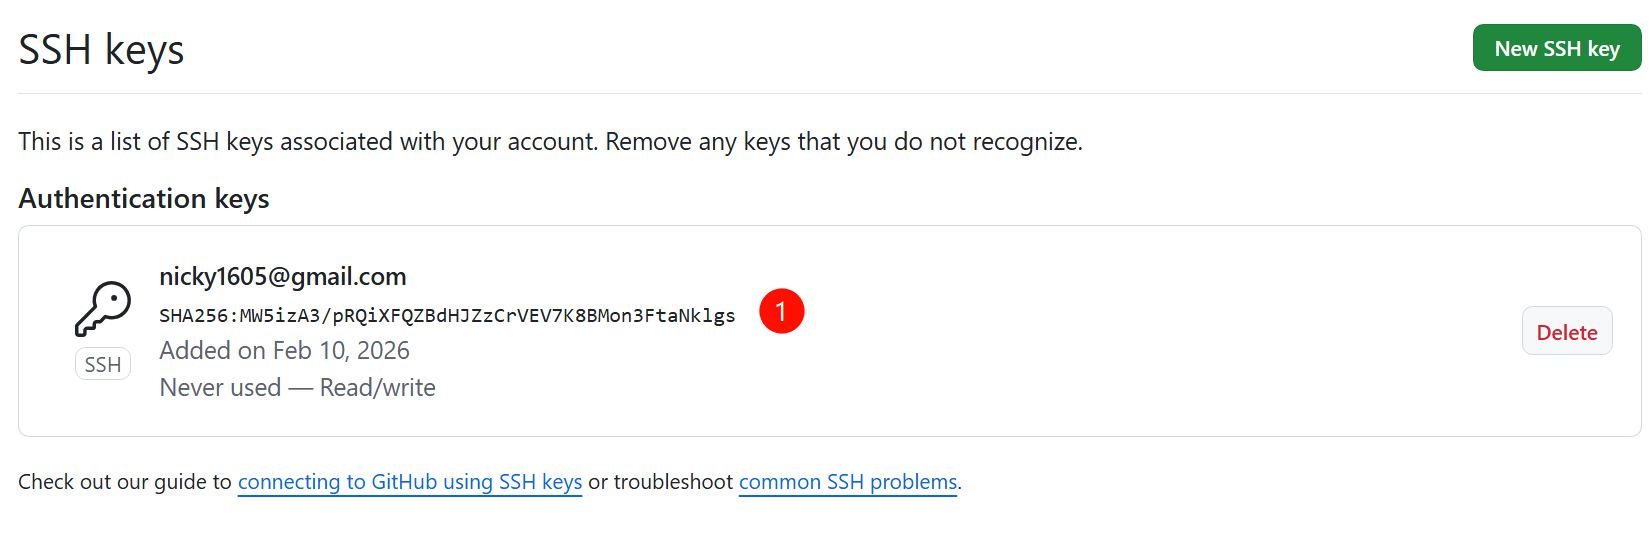Viewport: 1651px width, 534px height.
Task: Click the SSH badge under the key icon
Action: click(x=103, y=365)
